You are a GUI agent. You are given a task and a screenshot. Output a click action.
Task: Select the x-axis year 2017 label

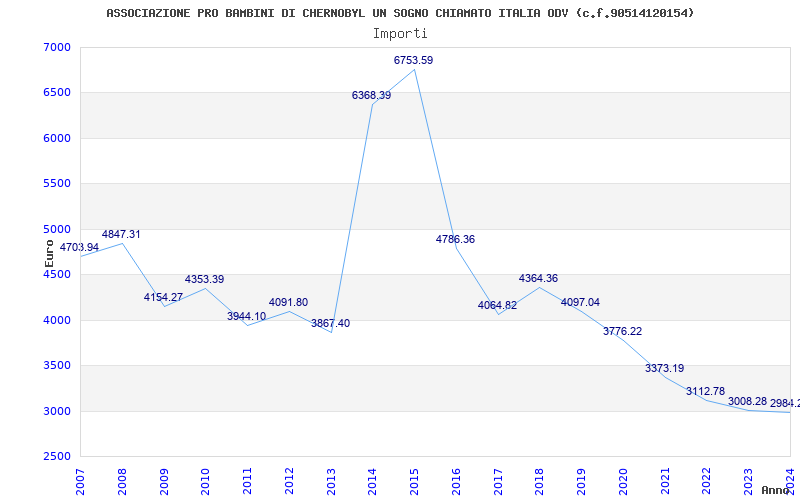tap(498, 481)
